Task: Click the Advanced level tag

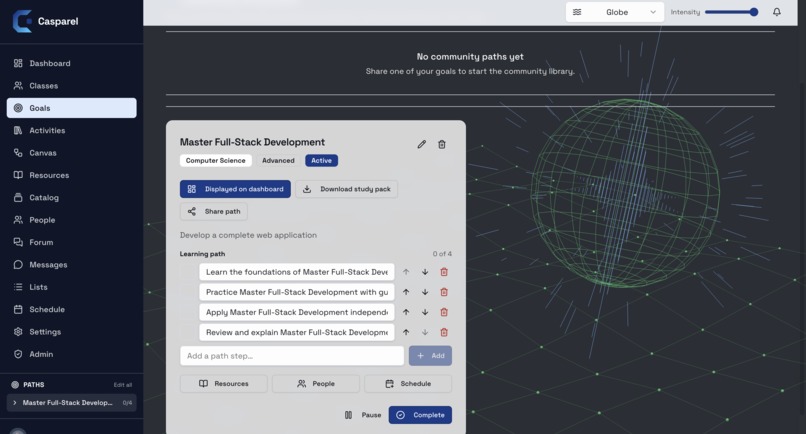Action: click(x=278, y=160)
